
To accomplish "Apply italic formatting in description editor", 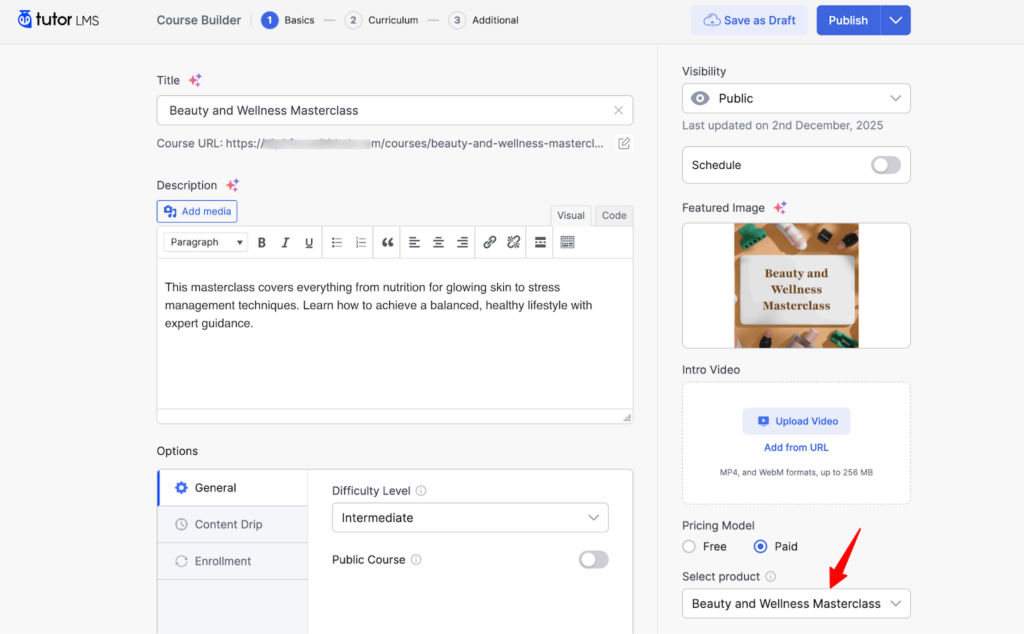I will pyautogui.click(x=285, y=242).
